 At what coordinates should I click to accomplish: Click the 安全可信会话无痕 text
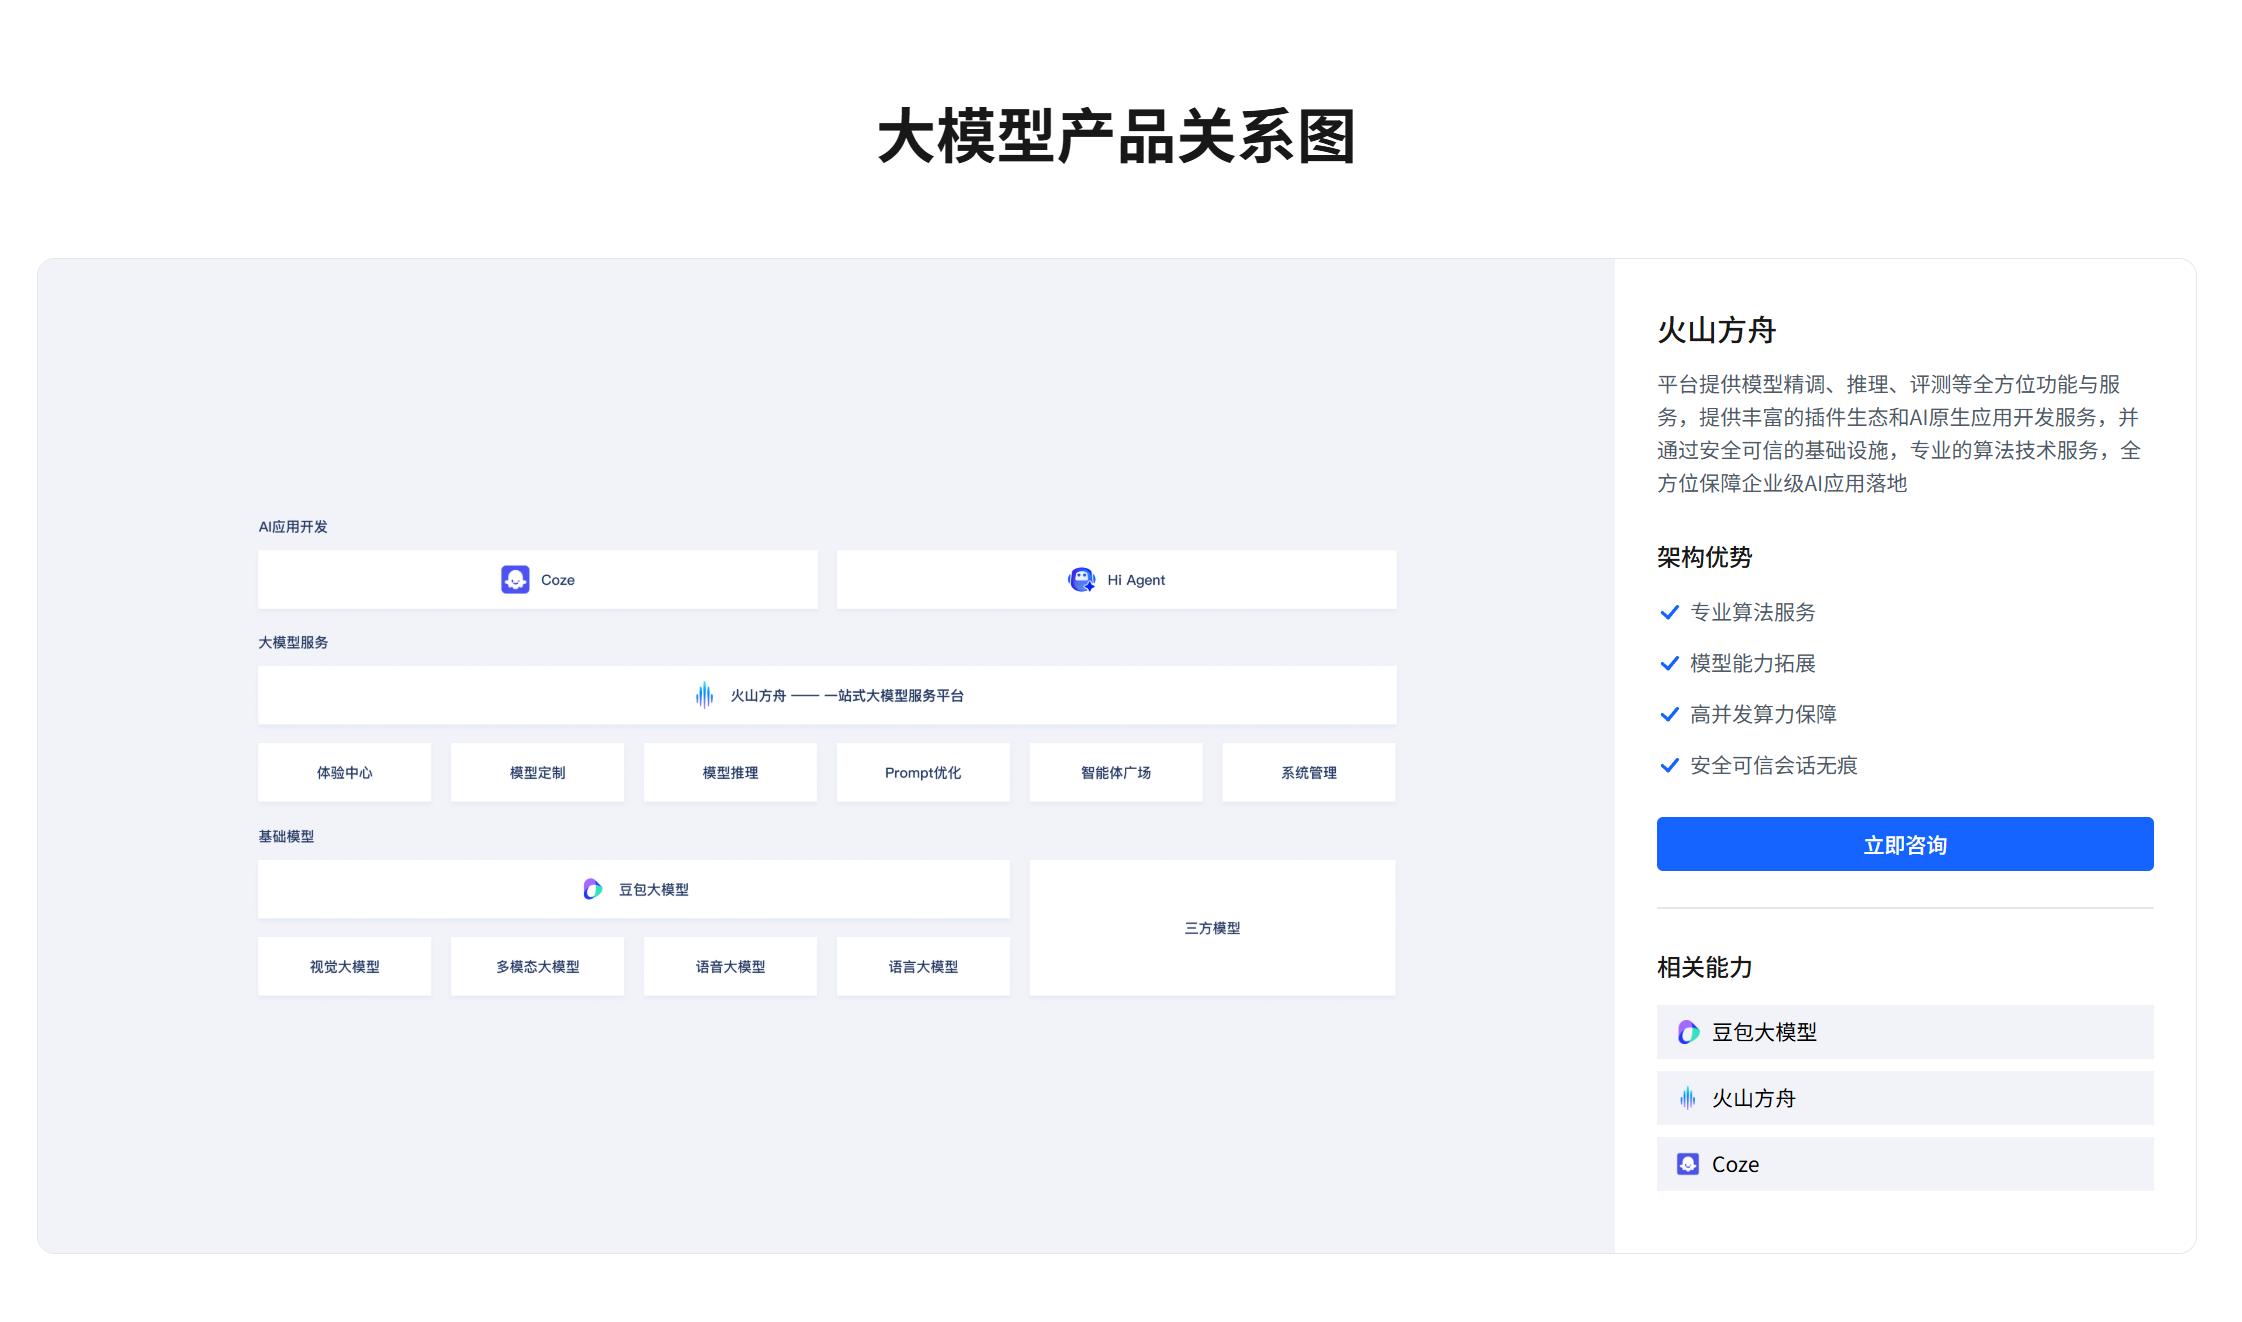(1774, 765)
